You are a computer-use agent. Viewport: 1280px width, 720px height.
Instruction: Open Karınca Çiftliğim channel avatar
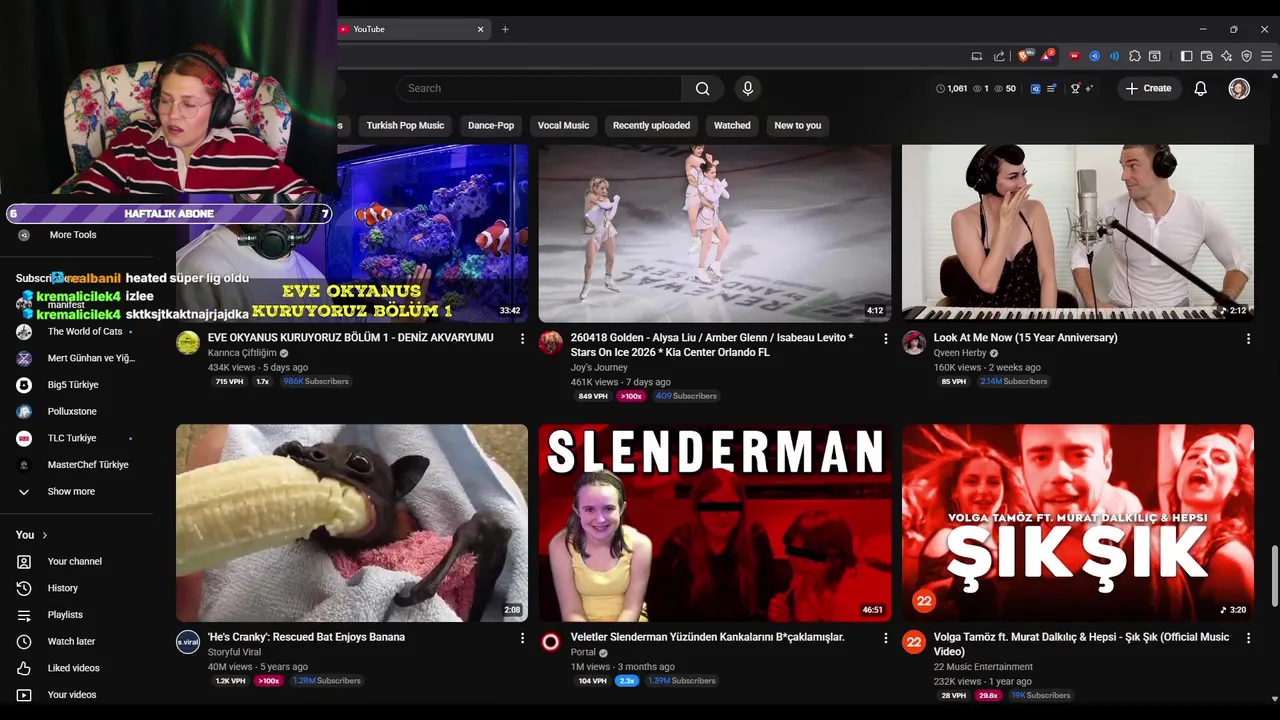pyautogui.click(x=188, y=343)
